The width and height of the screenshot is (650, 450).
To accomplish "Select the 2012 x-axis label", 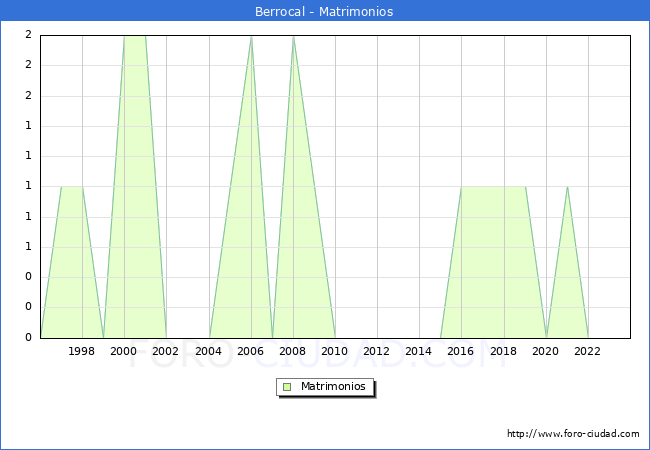I will (376, 351).
